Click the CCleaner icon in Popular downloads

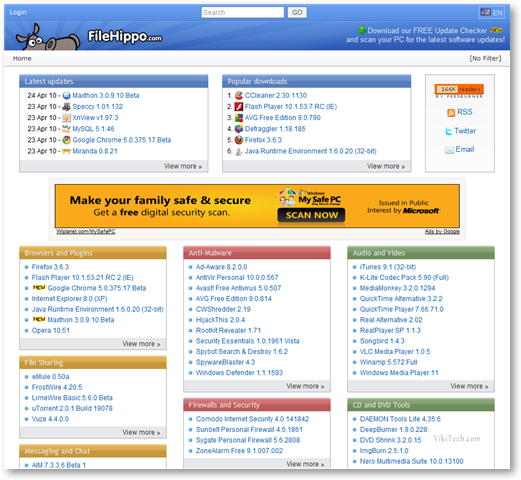pos(239,95)
